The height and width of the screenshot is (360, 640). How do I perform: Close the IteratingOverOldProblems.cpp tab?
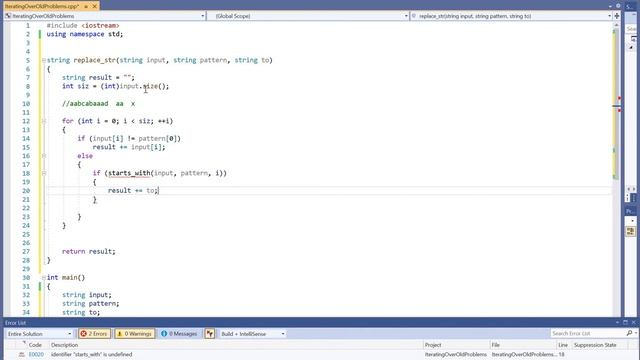[95, 6]
